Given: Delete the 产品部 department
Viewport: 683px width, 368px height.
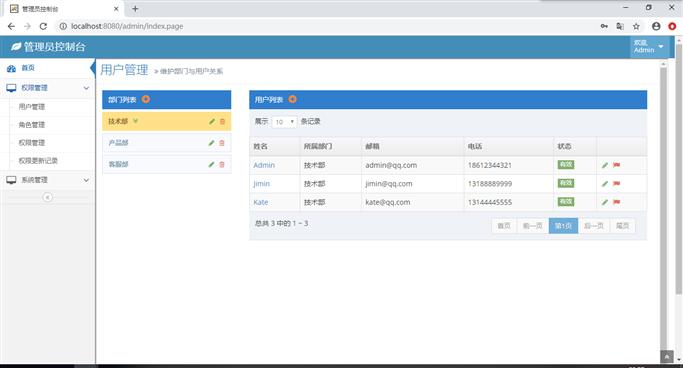Looking at the screenshot, I should click(222, 143).
